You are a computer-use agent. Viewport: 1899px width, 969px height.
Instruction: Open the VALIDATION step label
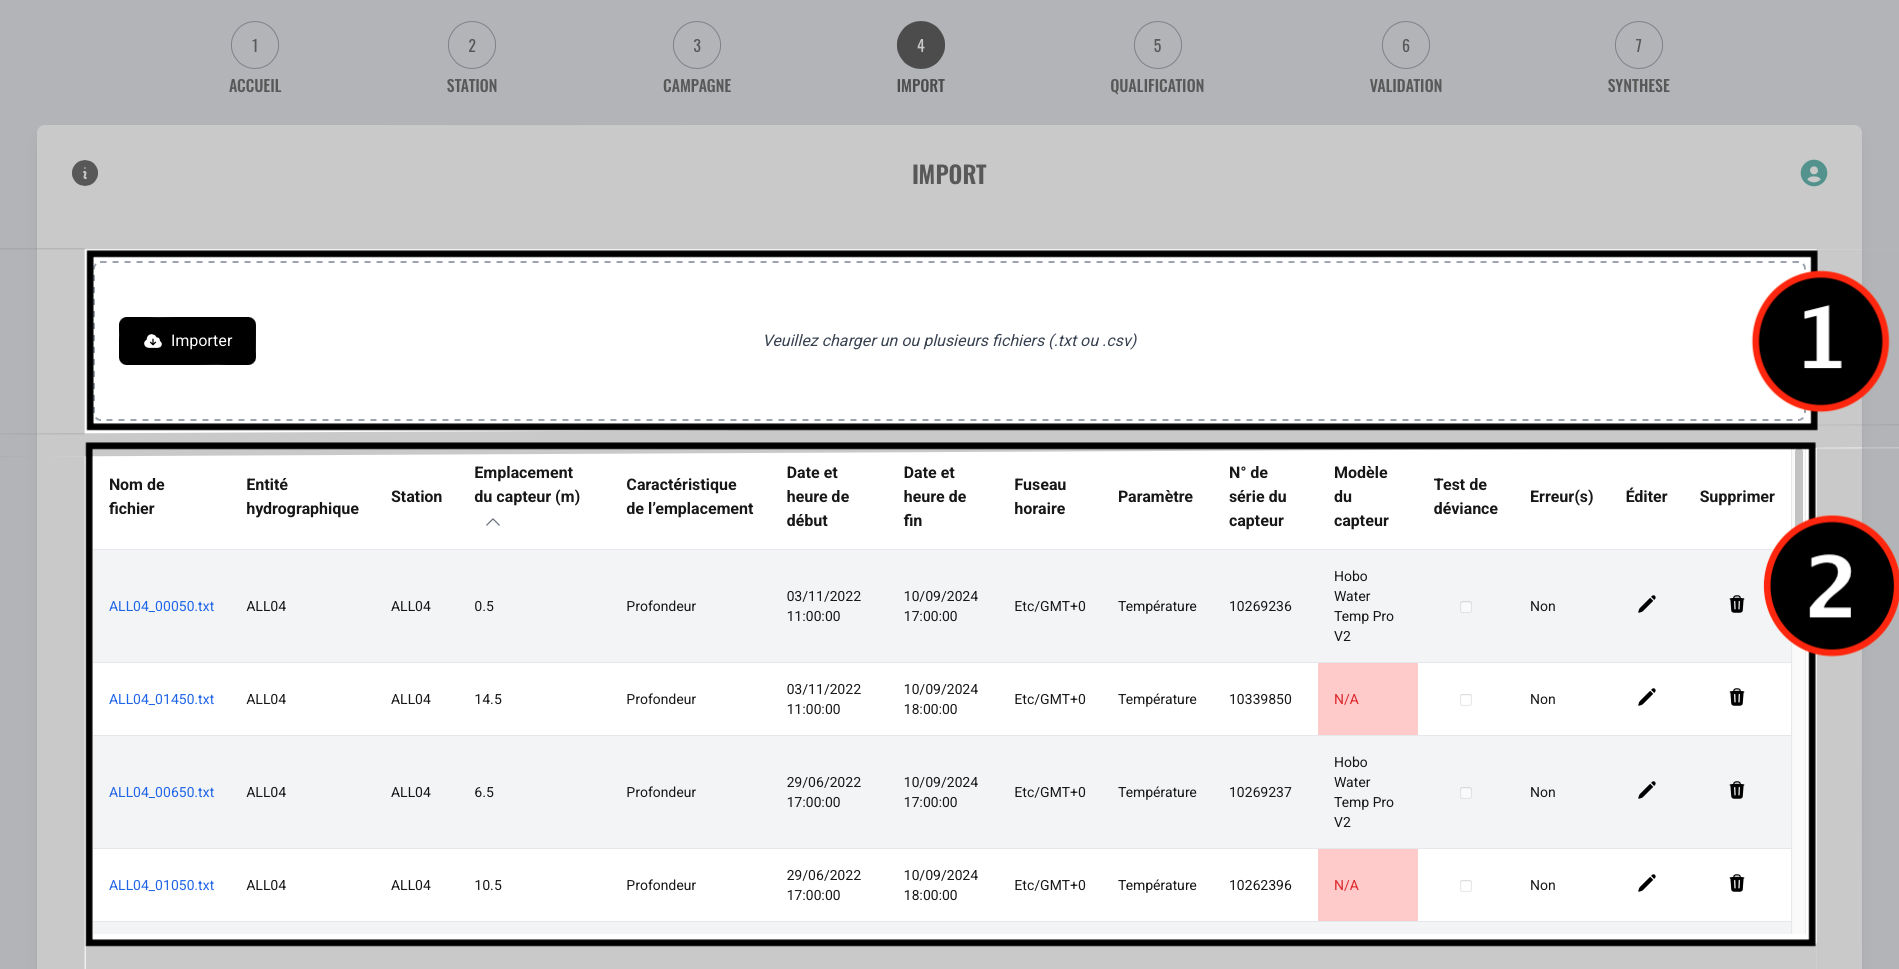[1406, 86]
